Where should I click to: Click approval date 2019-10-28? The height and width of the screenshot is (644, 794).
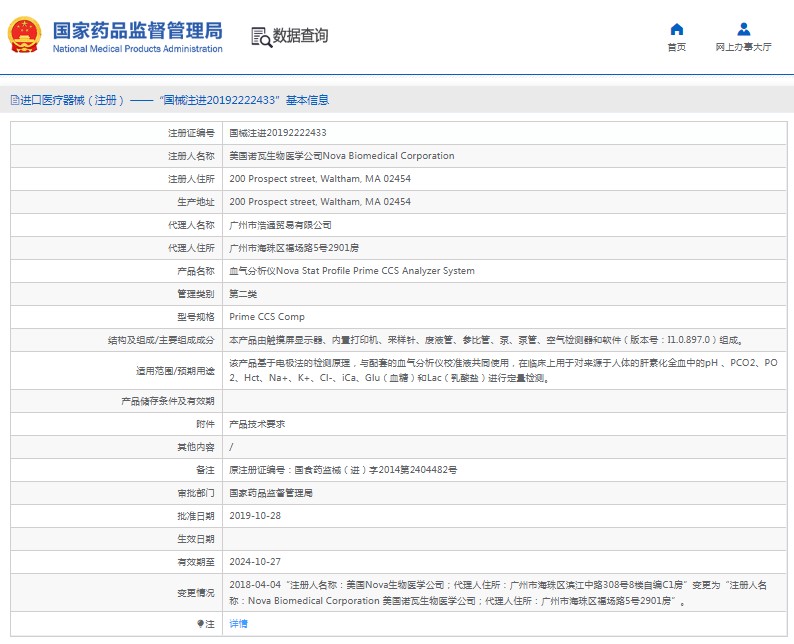(255, 516)
